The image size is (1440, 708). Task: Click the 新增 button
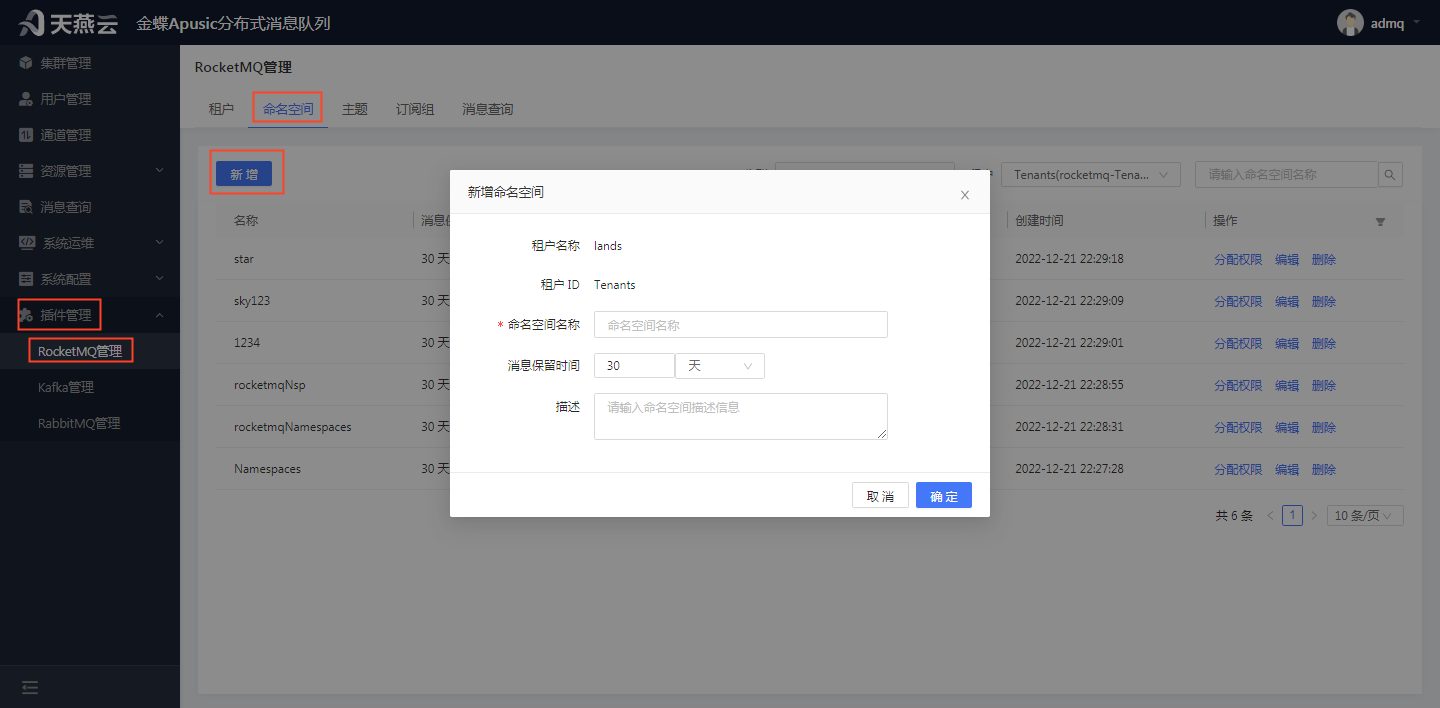coord(244,174)
